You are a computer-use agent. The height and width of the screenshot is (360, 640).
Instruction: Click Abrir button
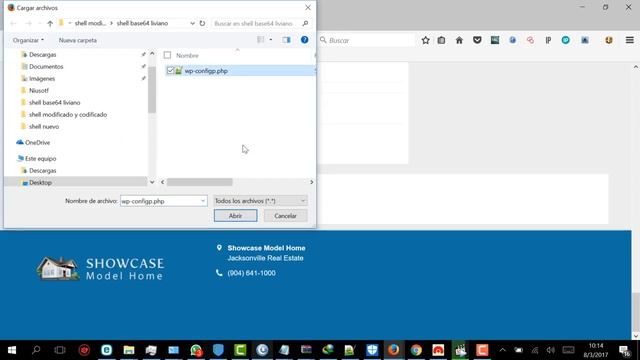(x=236, y=216)
